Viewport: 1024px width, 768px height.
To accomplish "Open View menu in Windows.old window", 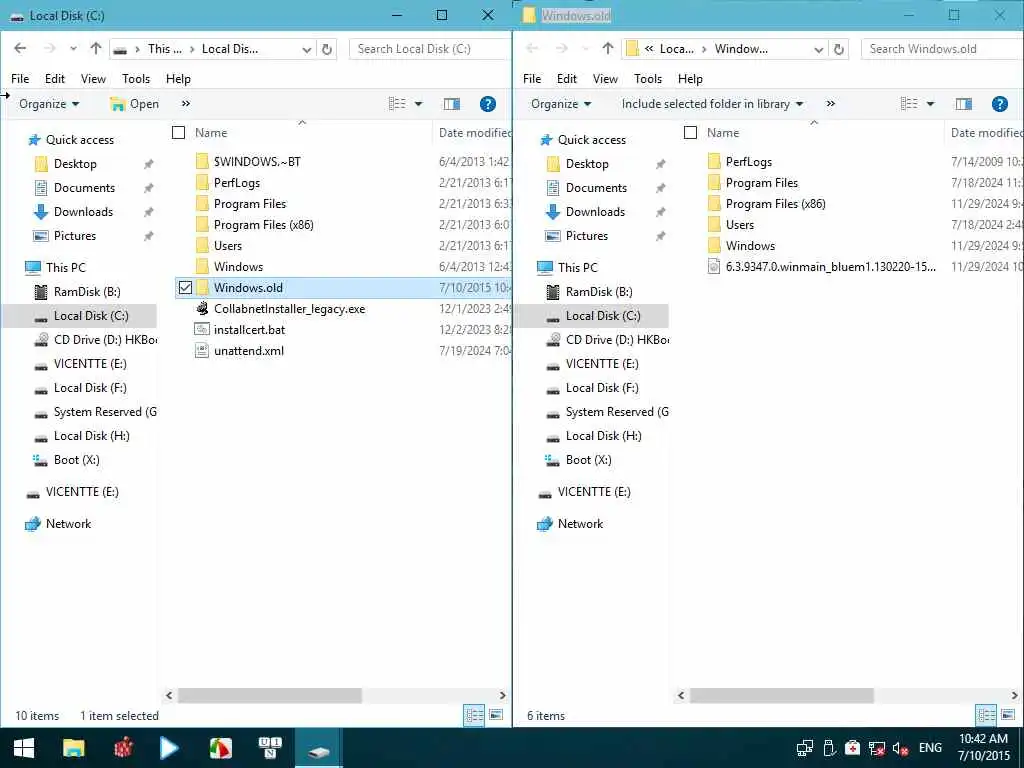I will pyautogui.click(x=605, y=79).
